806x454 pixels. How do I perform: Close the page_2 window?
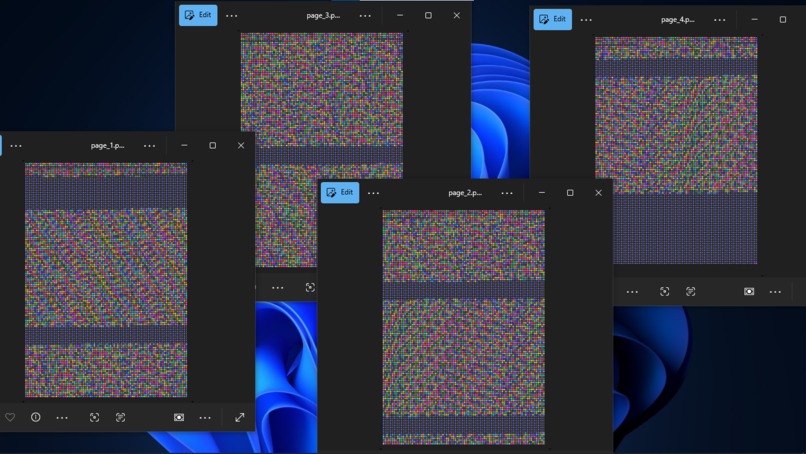598,193
